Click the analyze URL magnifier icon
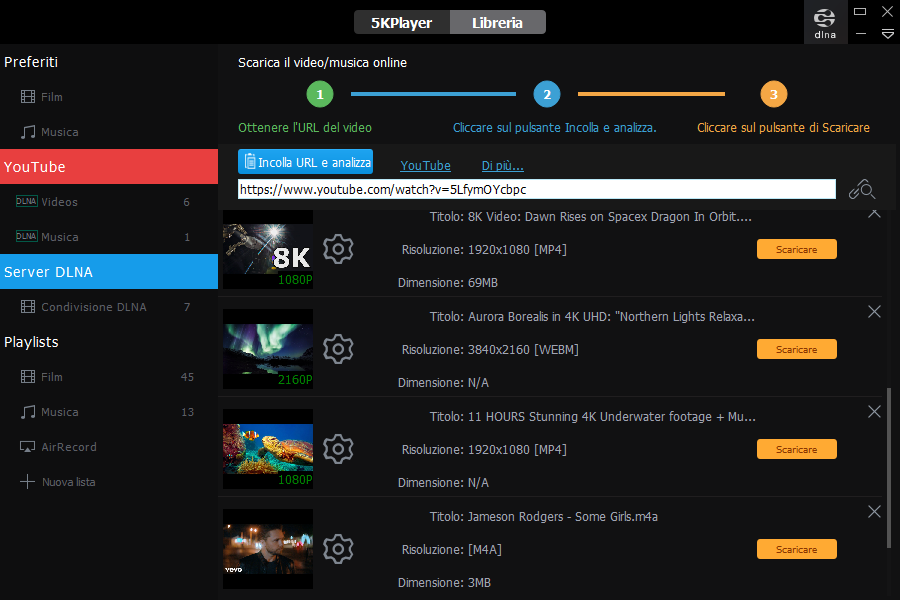This screenshot has width=900, height=600. click(861, 189)
